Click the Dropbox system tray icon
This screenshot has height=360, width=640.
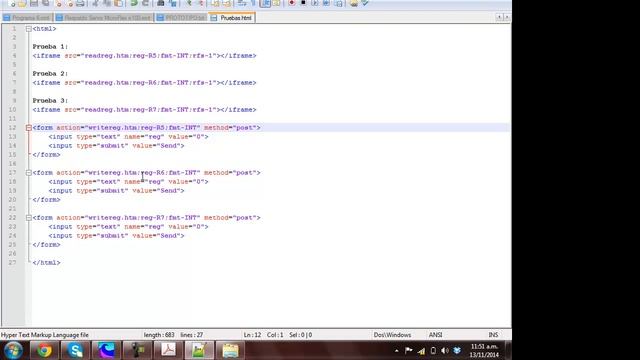(x=457, y=351)
